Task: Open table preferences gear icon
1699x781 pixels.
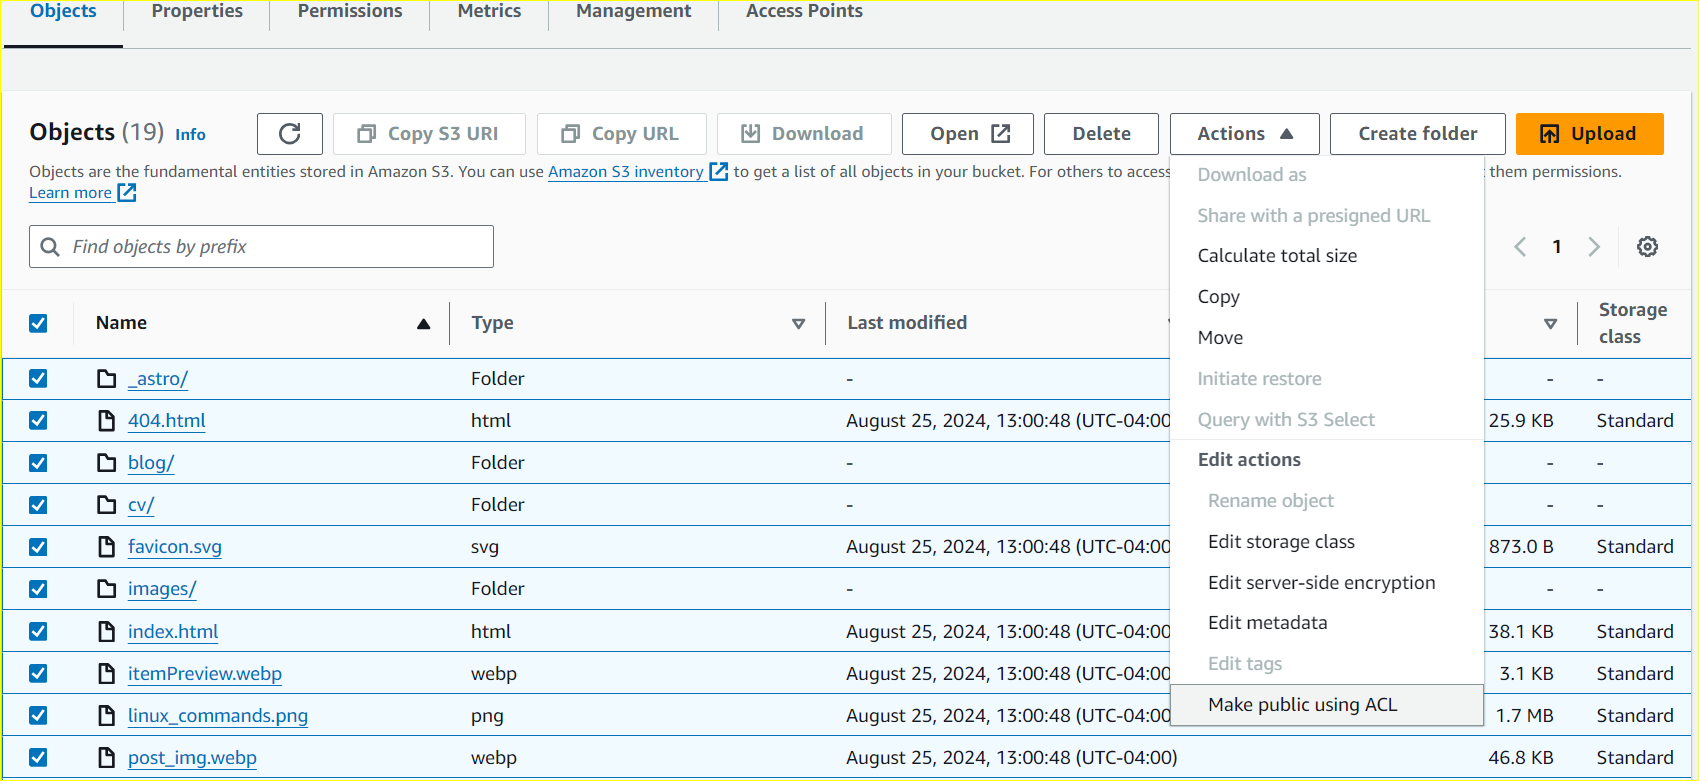Action: click(1647, 247)
